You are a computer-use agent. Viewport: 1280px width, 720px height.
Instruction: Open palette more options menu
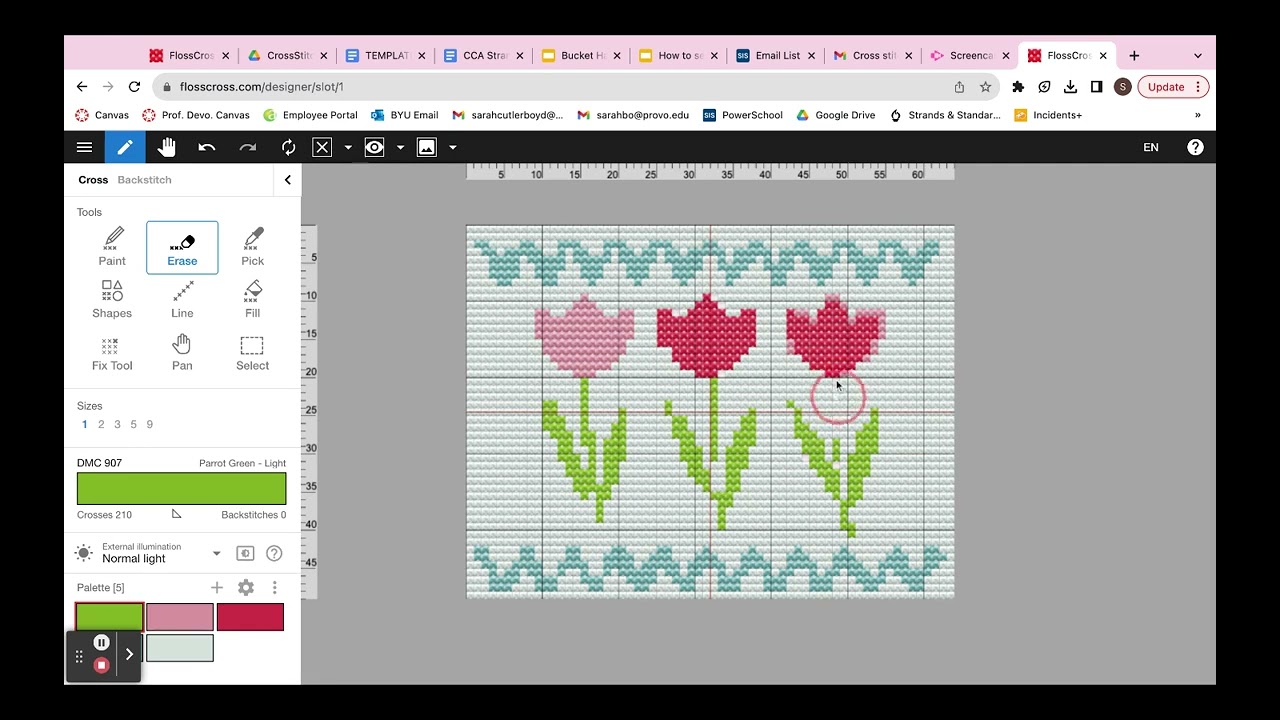click(275, 587)
